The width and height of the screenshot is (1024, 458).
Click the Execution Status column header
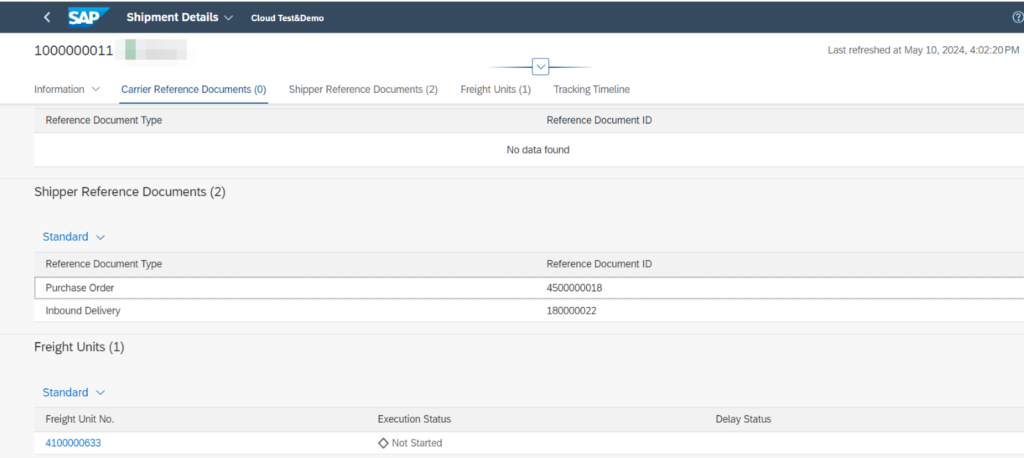(414, 419)
